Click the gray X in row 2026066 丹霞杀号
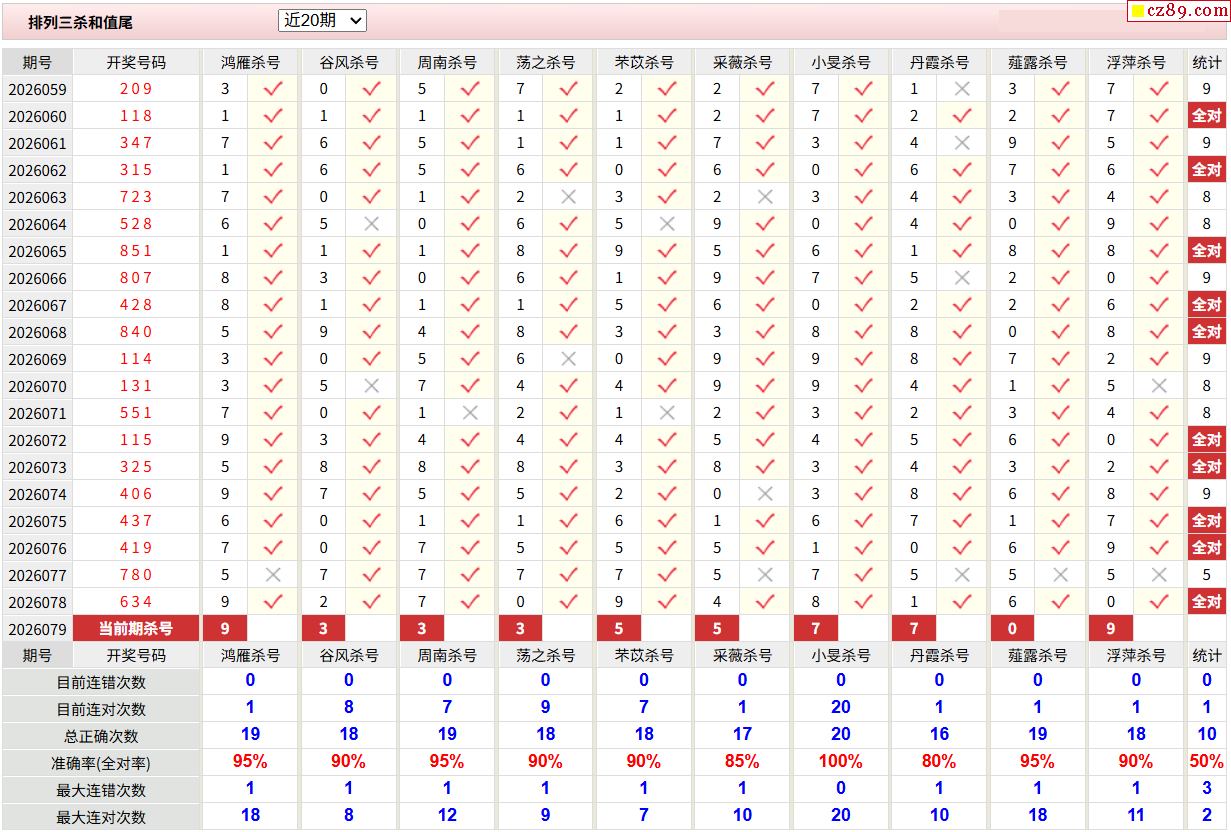The height and width of the screenshot is (832, 1231). [962, 278]
